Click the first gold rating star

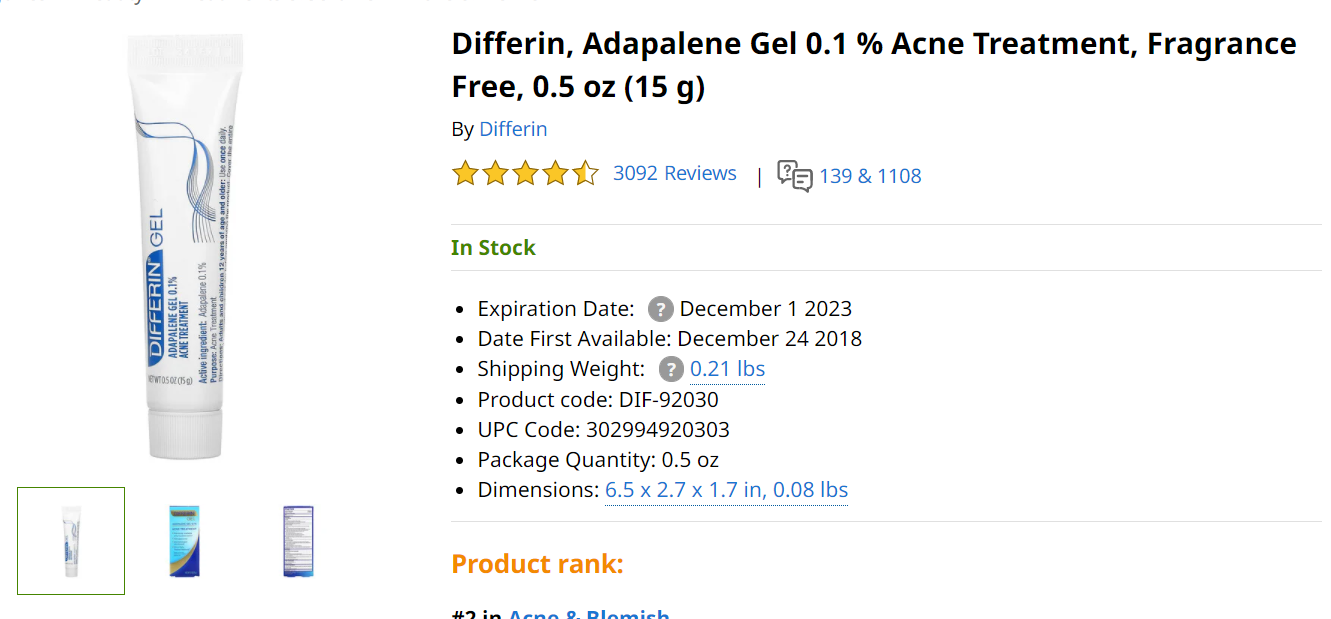pos(465,174)
